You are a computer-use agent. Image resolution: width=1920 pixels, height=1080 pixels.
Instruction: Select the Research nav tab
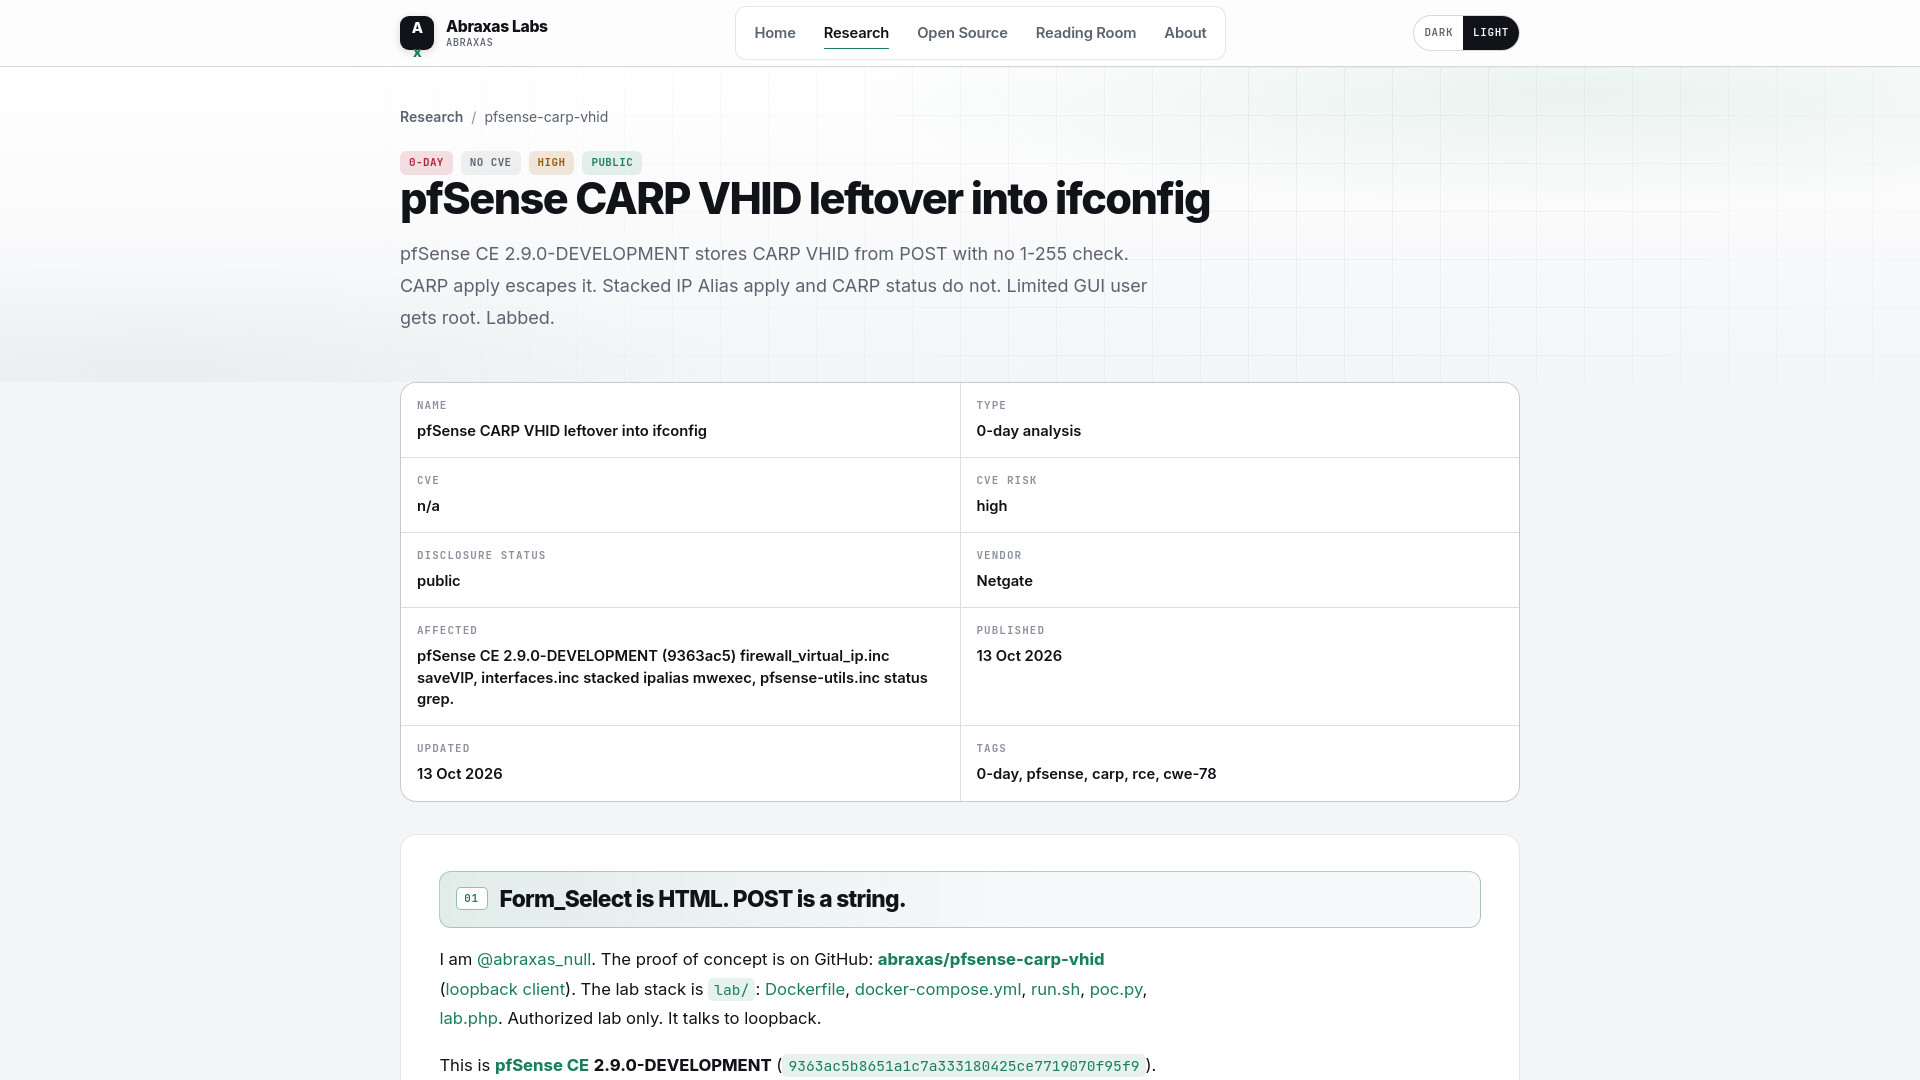856,33
